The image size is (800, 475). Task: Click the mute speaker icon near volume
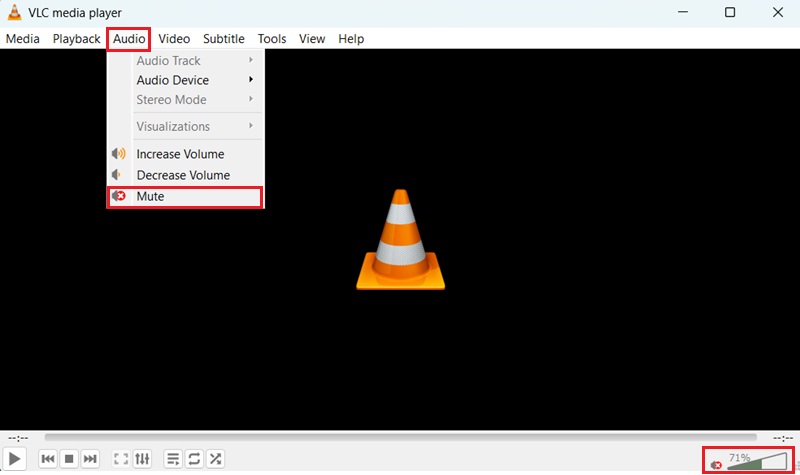click(716, 465)
